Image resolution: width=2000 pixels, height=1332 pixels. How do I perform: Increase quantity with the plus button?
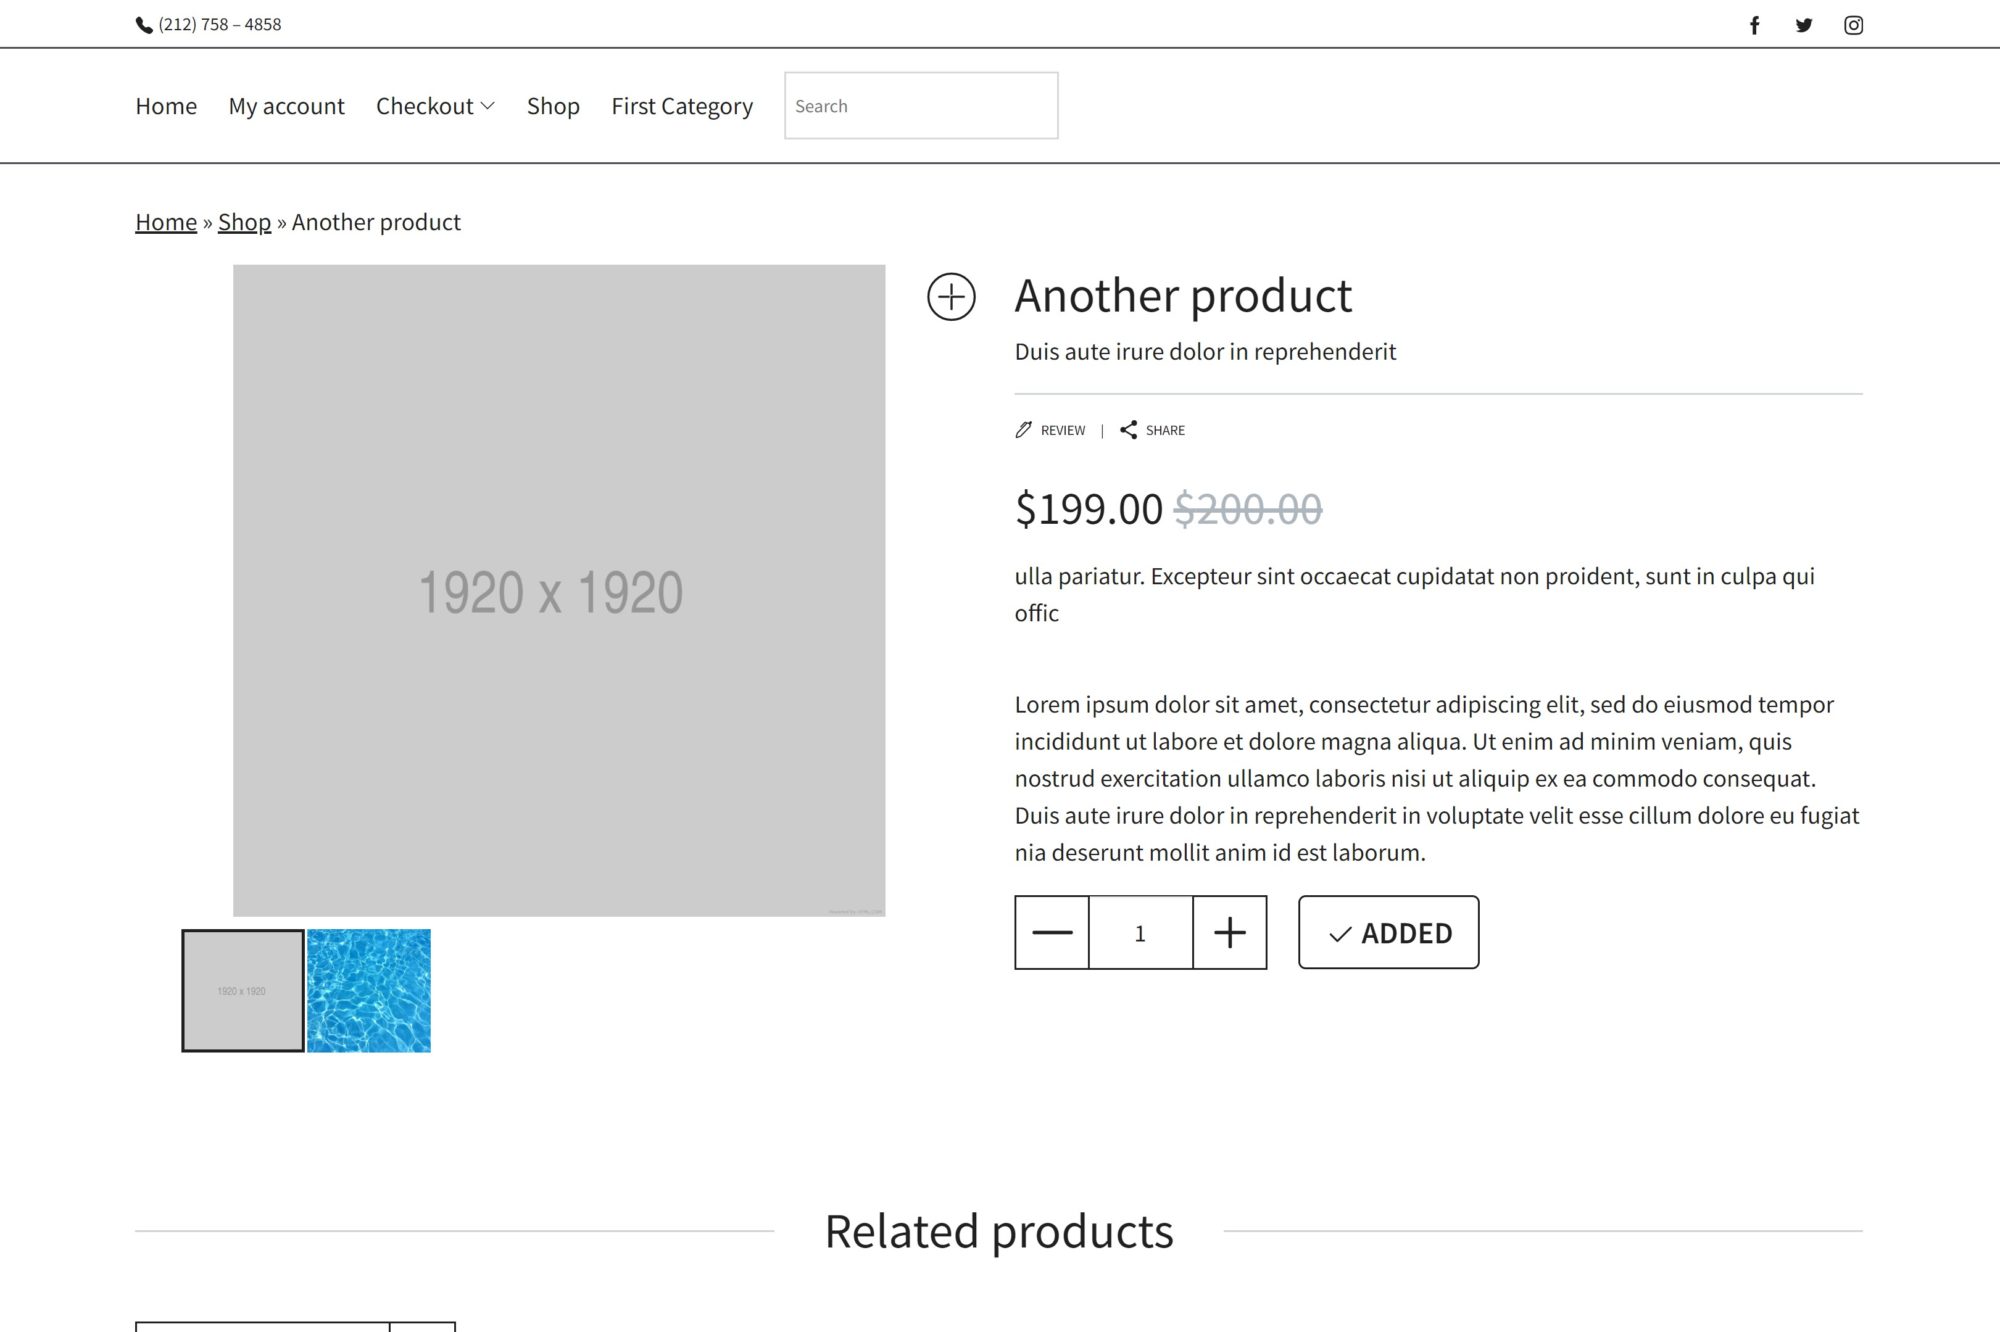pos(1230,932)
